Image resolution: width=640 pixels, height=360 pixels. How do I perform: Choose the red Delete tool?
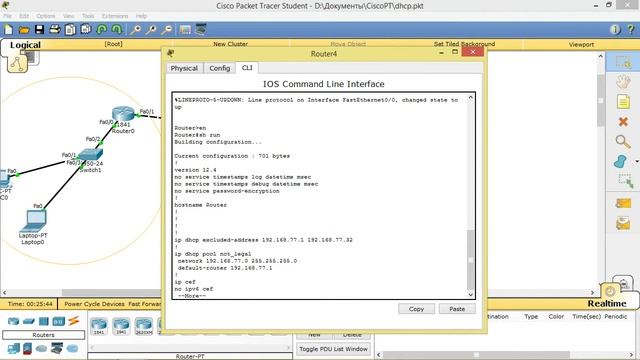click(x=623, y=121)
